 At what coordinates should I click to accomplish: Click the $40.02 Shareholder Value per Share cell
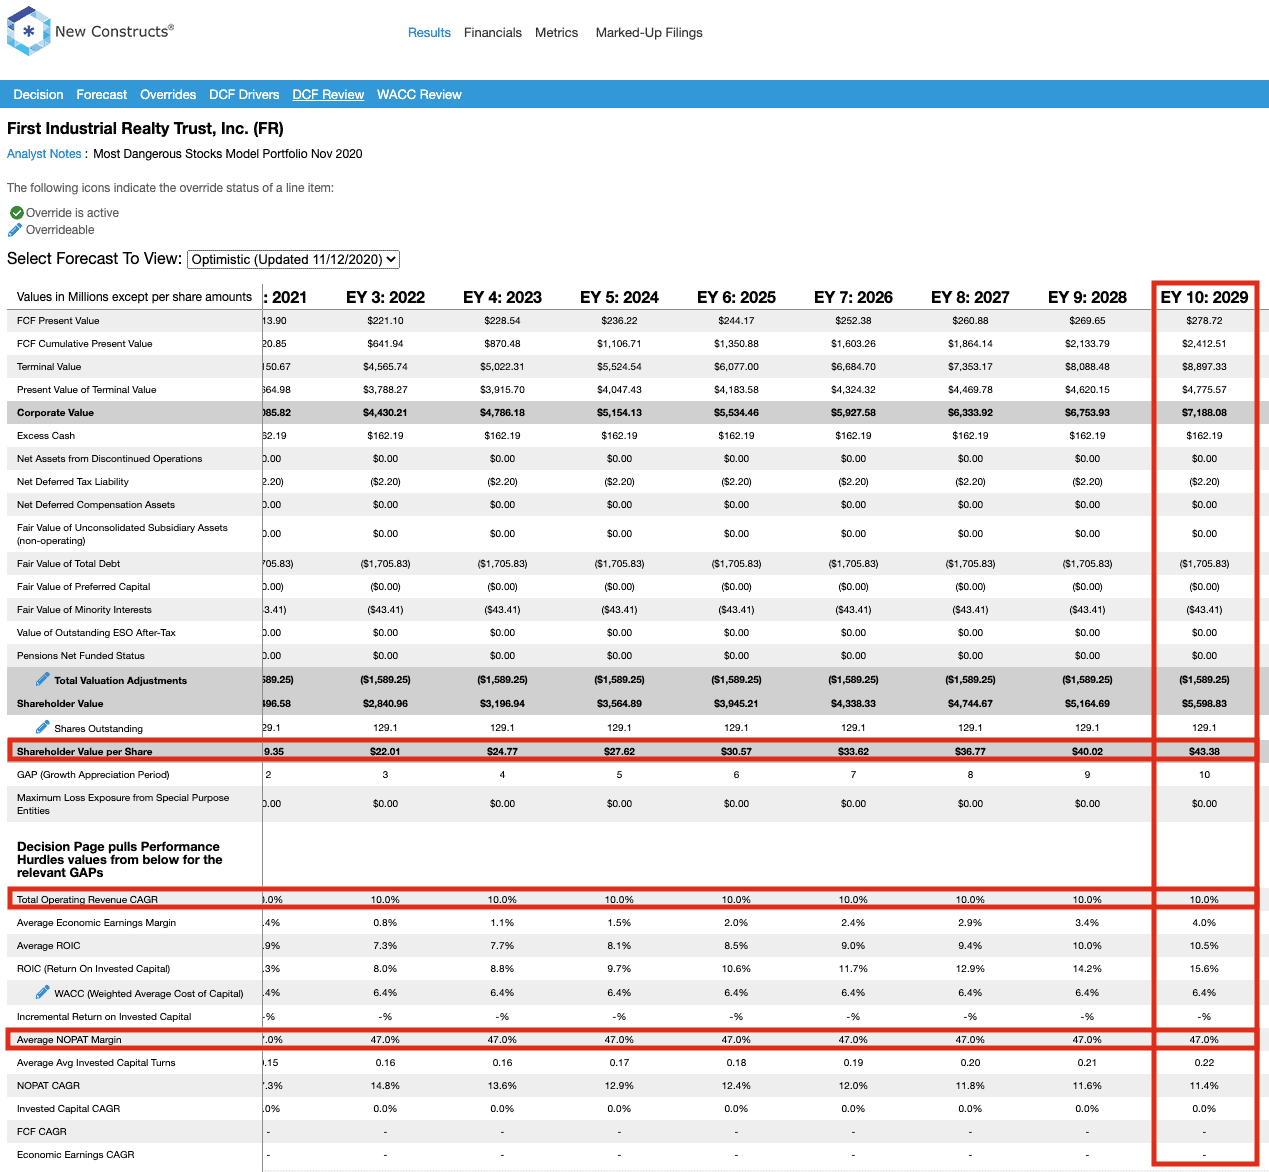[1087, 752]
